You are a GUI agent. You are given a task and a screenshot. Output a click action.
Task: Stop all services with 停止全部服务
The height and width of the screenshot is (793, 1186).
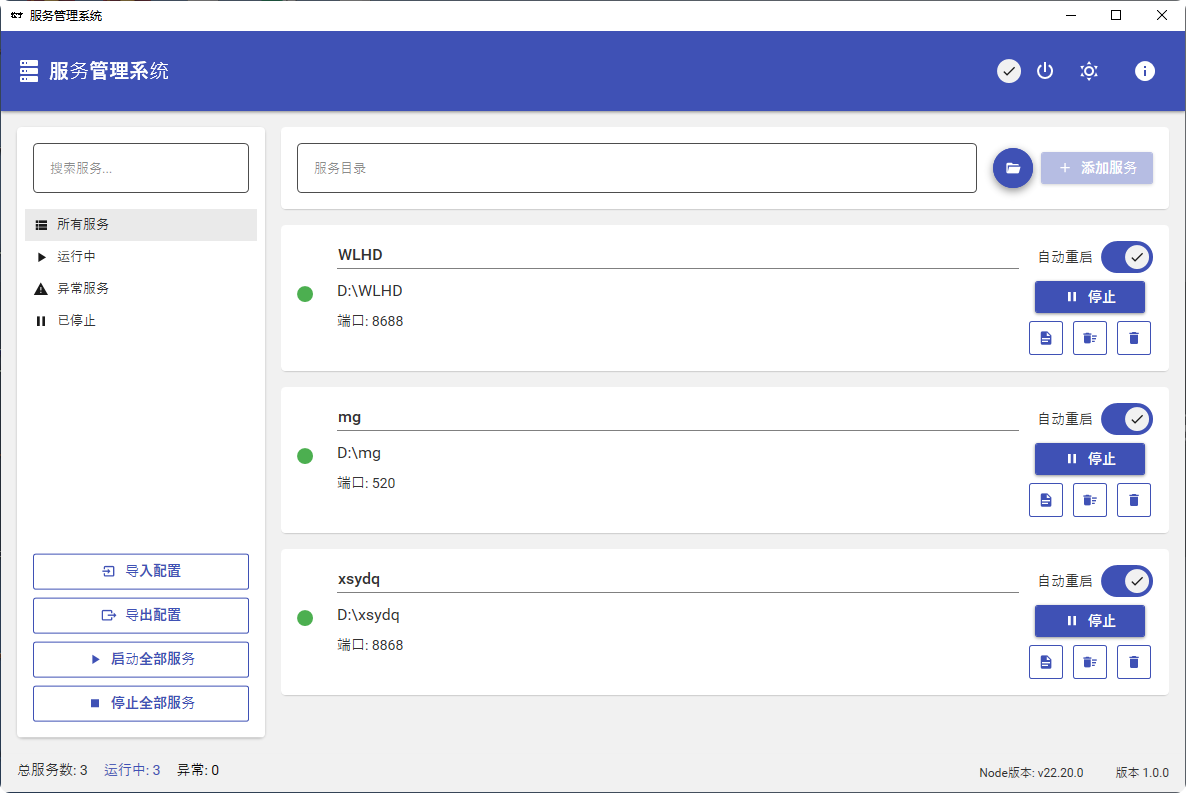141,703
